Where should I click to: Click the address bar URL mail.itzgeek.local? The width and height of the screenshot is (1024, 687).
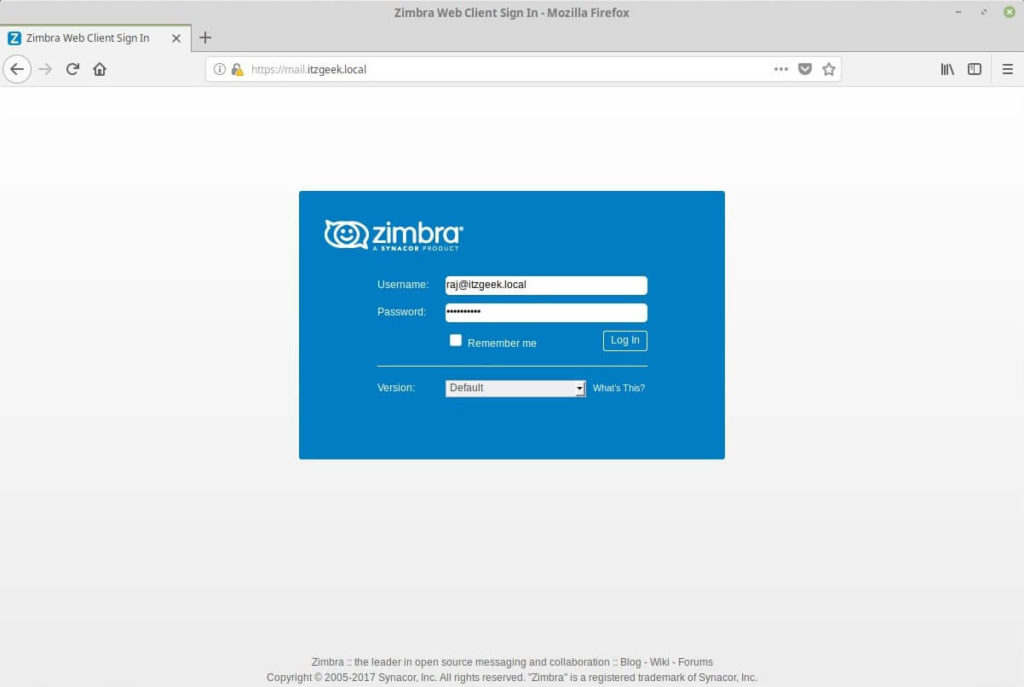click(308, 69)
